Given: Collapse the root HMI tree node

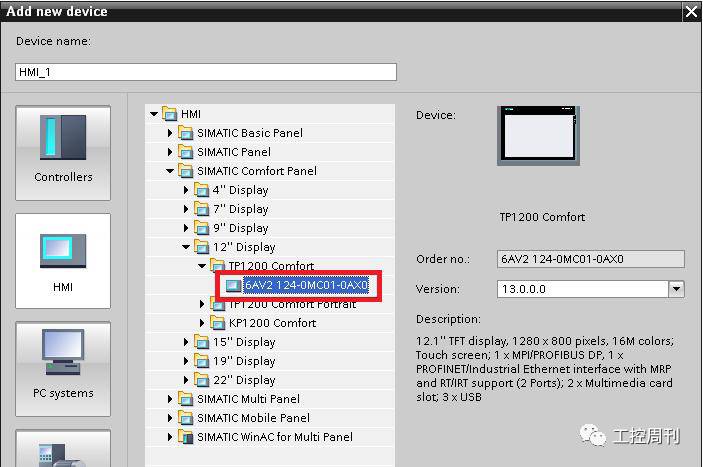Looking at the screenshot, I should 154,114.
